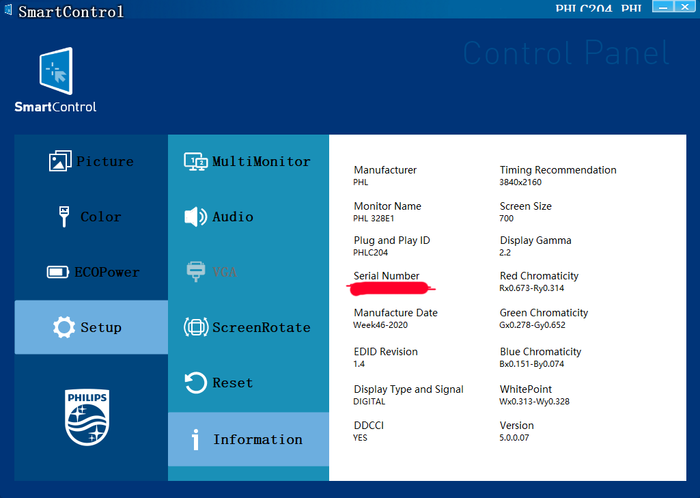Click the Color paintbrush icon
The height and width of the screenshot is (498, 700).
tap(64, 217)
